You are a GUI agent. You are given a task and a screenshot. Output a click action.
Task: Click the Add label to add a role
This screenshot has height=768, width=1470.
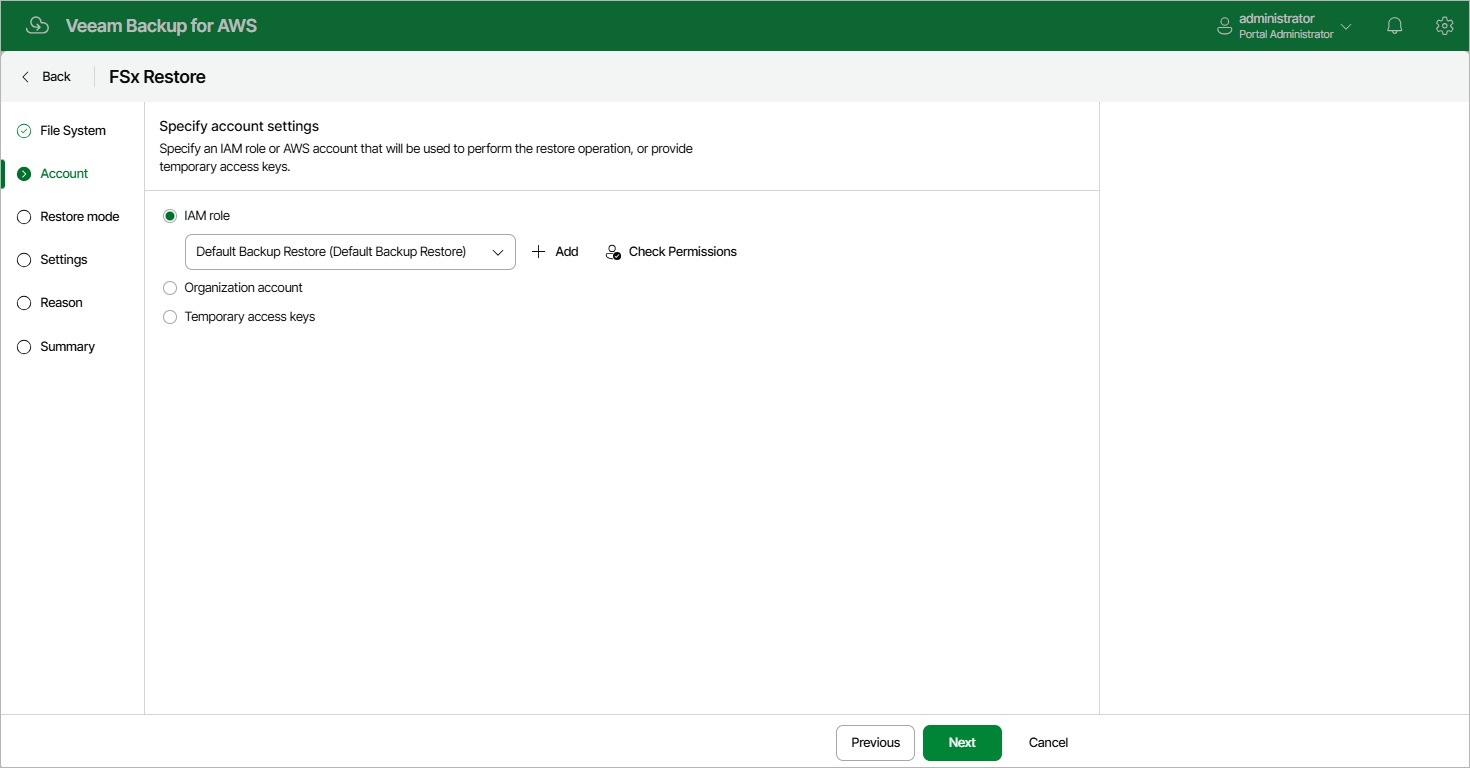click(x=567, y=252)
